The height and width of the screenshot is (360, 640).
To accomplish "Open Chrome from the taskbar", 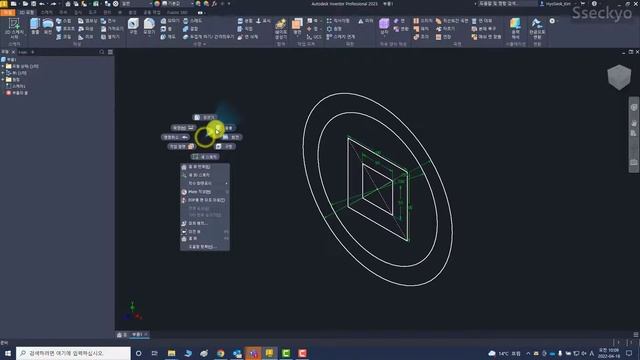I will [x=220, y=353].
